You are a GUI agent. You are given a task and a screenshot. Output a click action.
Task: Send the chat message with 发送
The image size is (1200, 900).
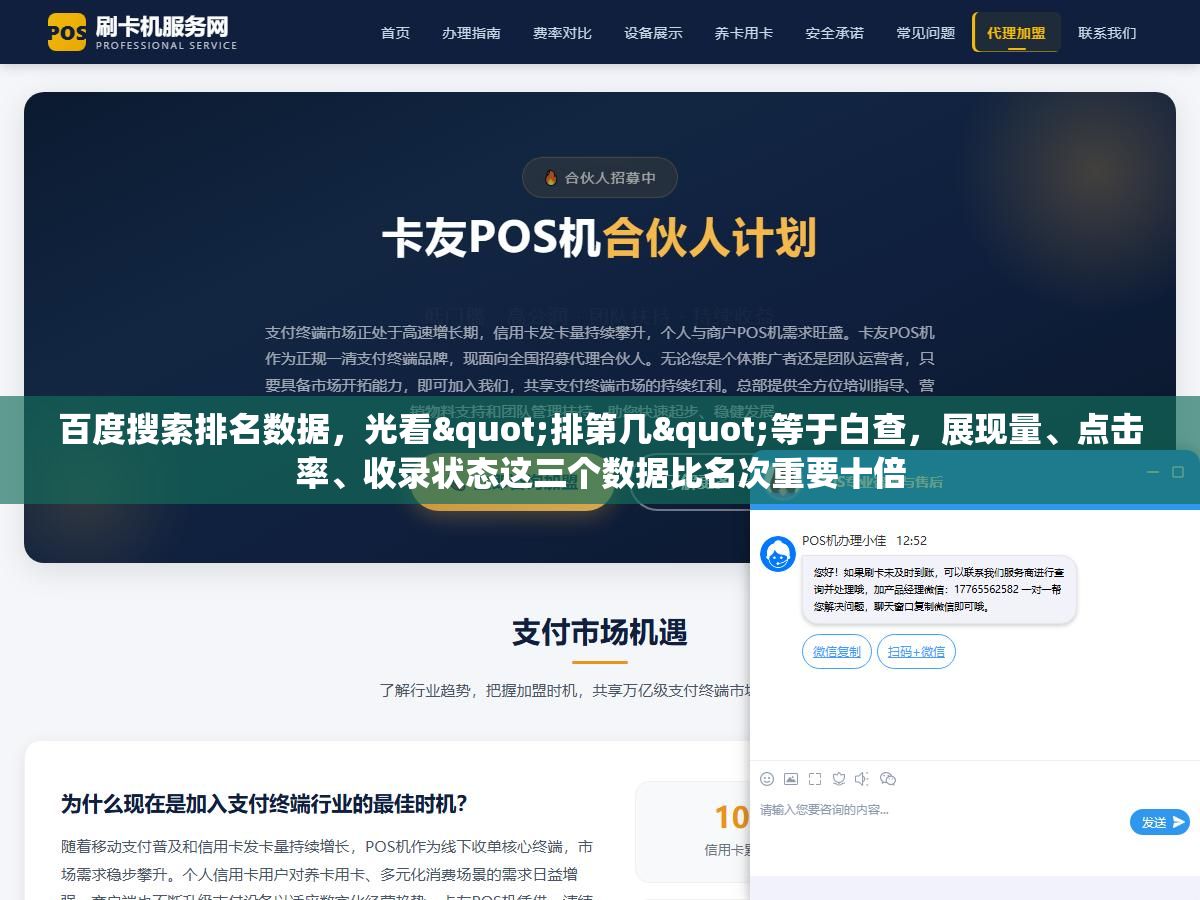coord(1160,822)
